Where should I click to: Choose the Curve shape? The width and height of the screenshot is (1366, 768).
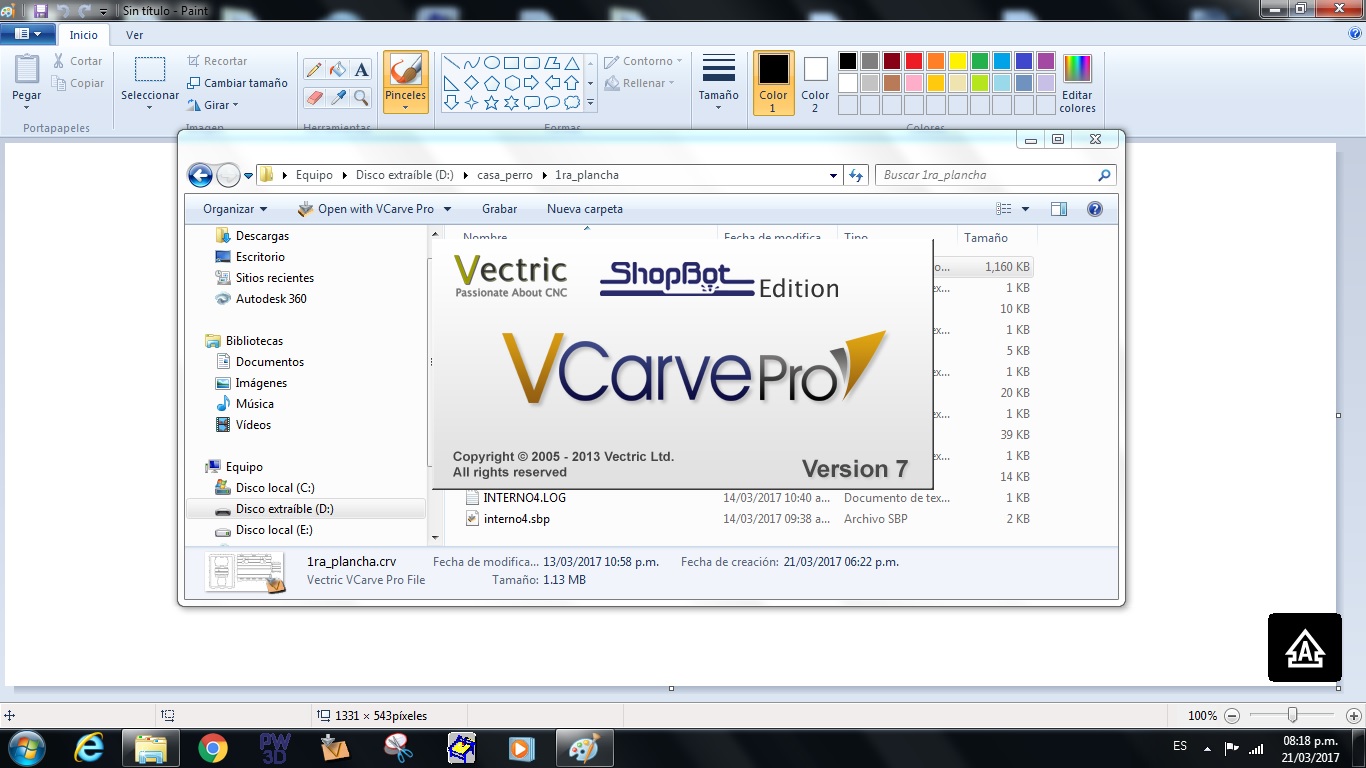[471, 63]
